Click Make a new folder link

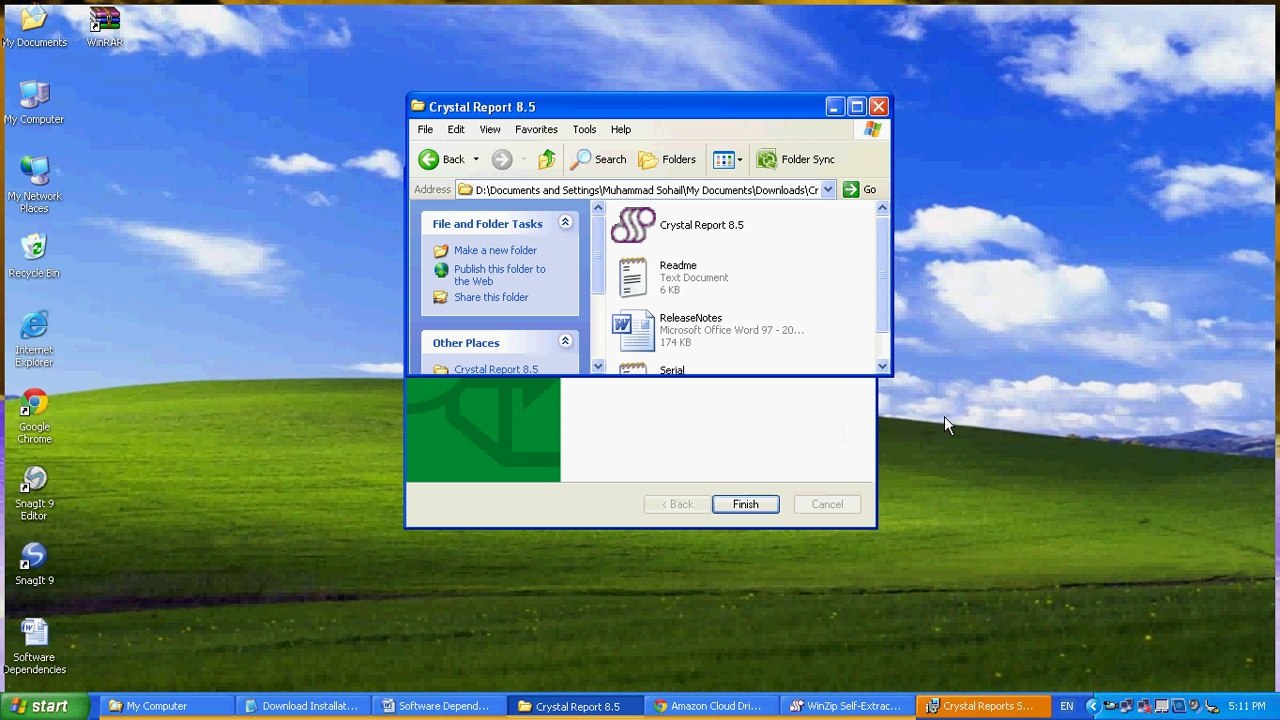(x=495, y=250)
